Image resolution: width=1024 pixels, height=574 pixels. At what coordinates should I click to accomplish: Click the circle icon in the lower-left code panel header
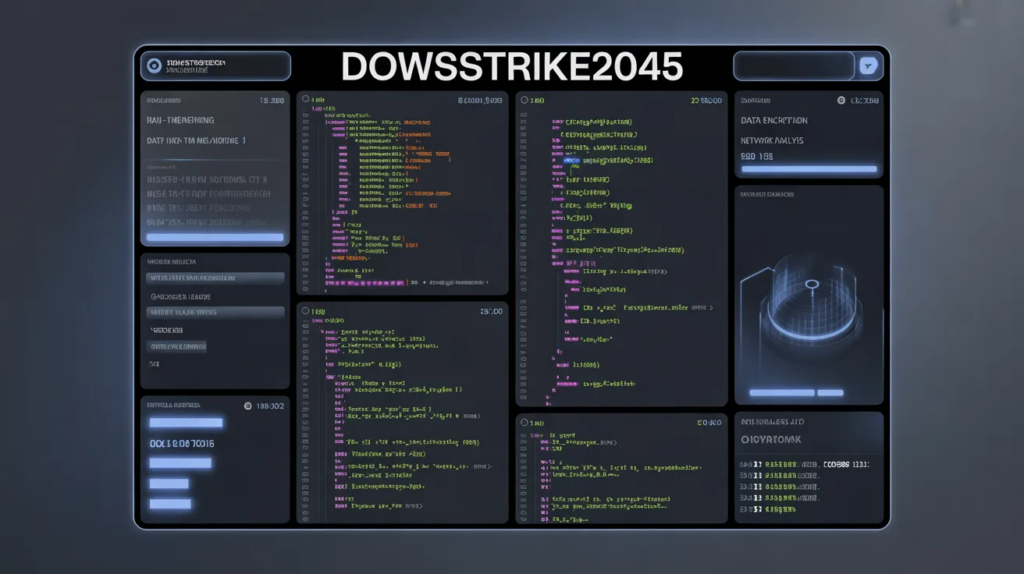[x=312, y=312]
